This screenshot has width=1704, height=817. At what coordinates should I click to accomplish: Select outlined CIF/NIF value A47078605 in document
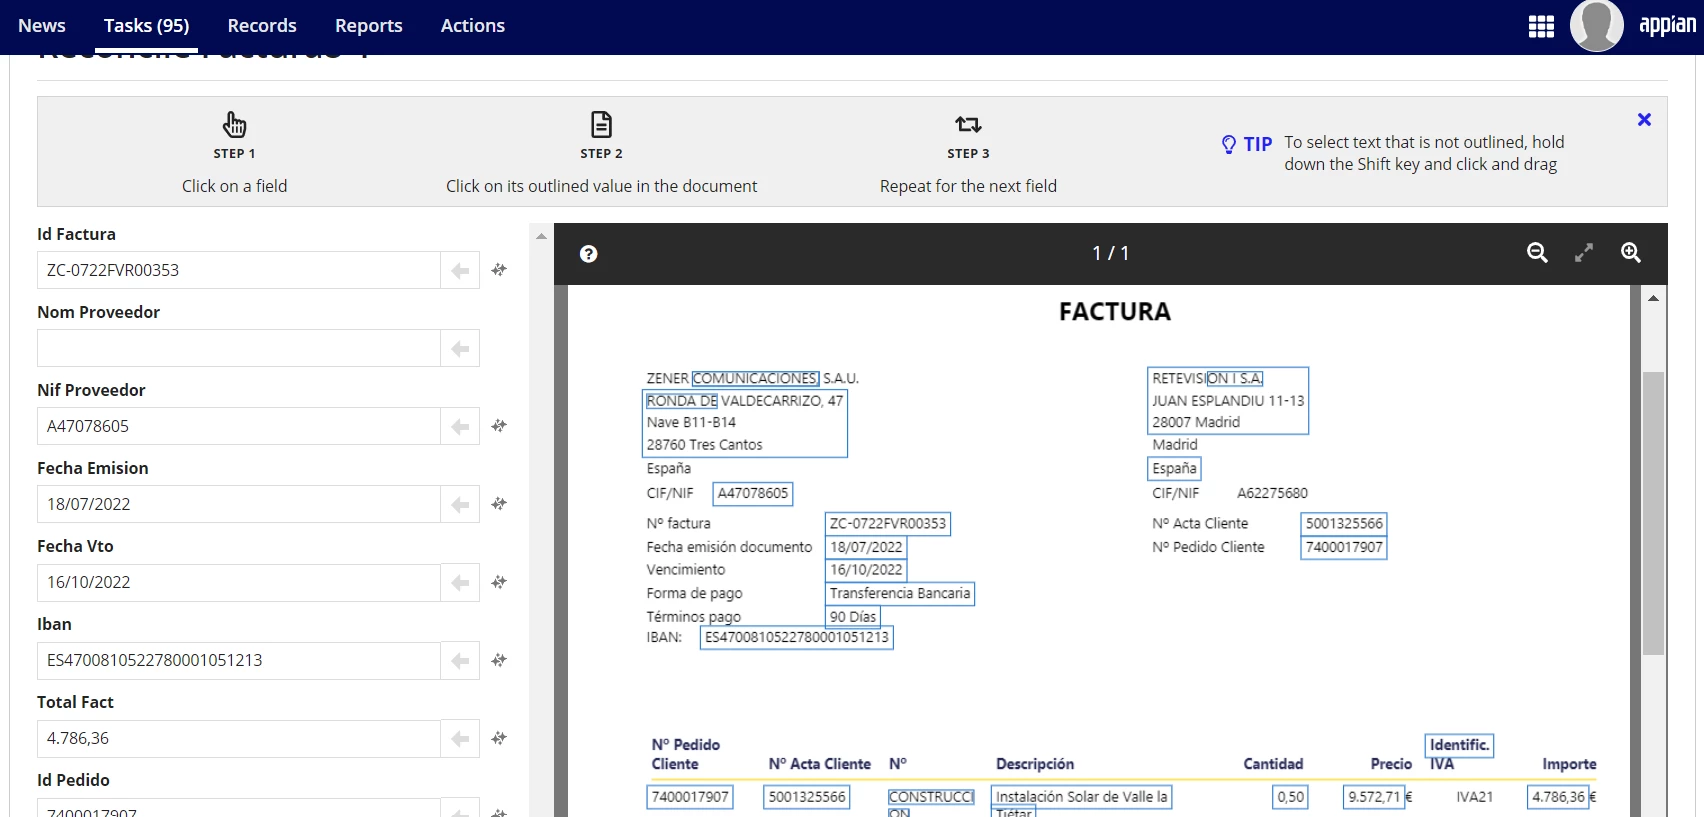click(x=753, y=493)
